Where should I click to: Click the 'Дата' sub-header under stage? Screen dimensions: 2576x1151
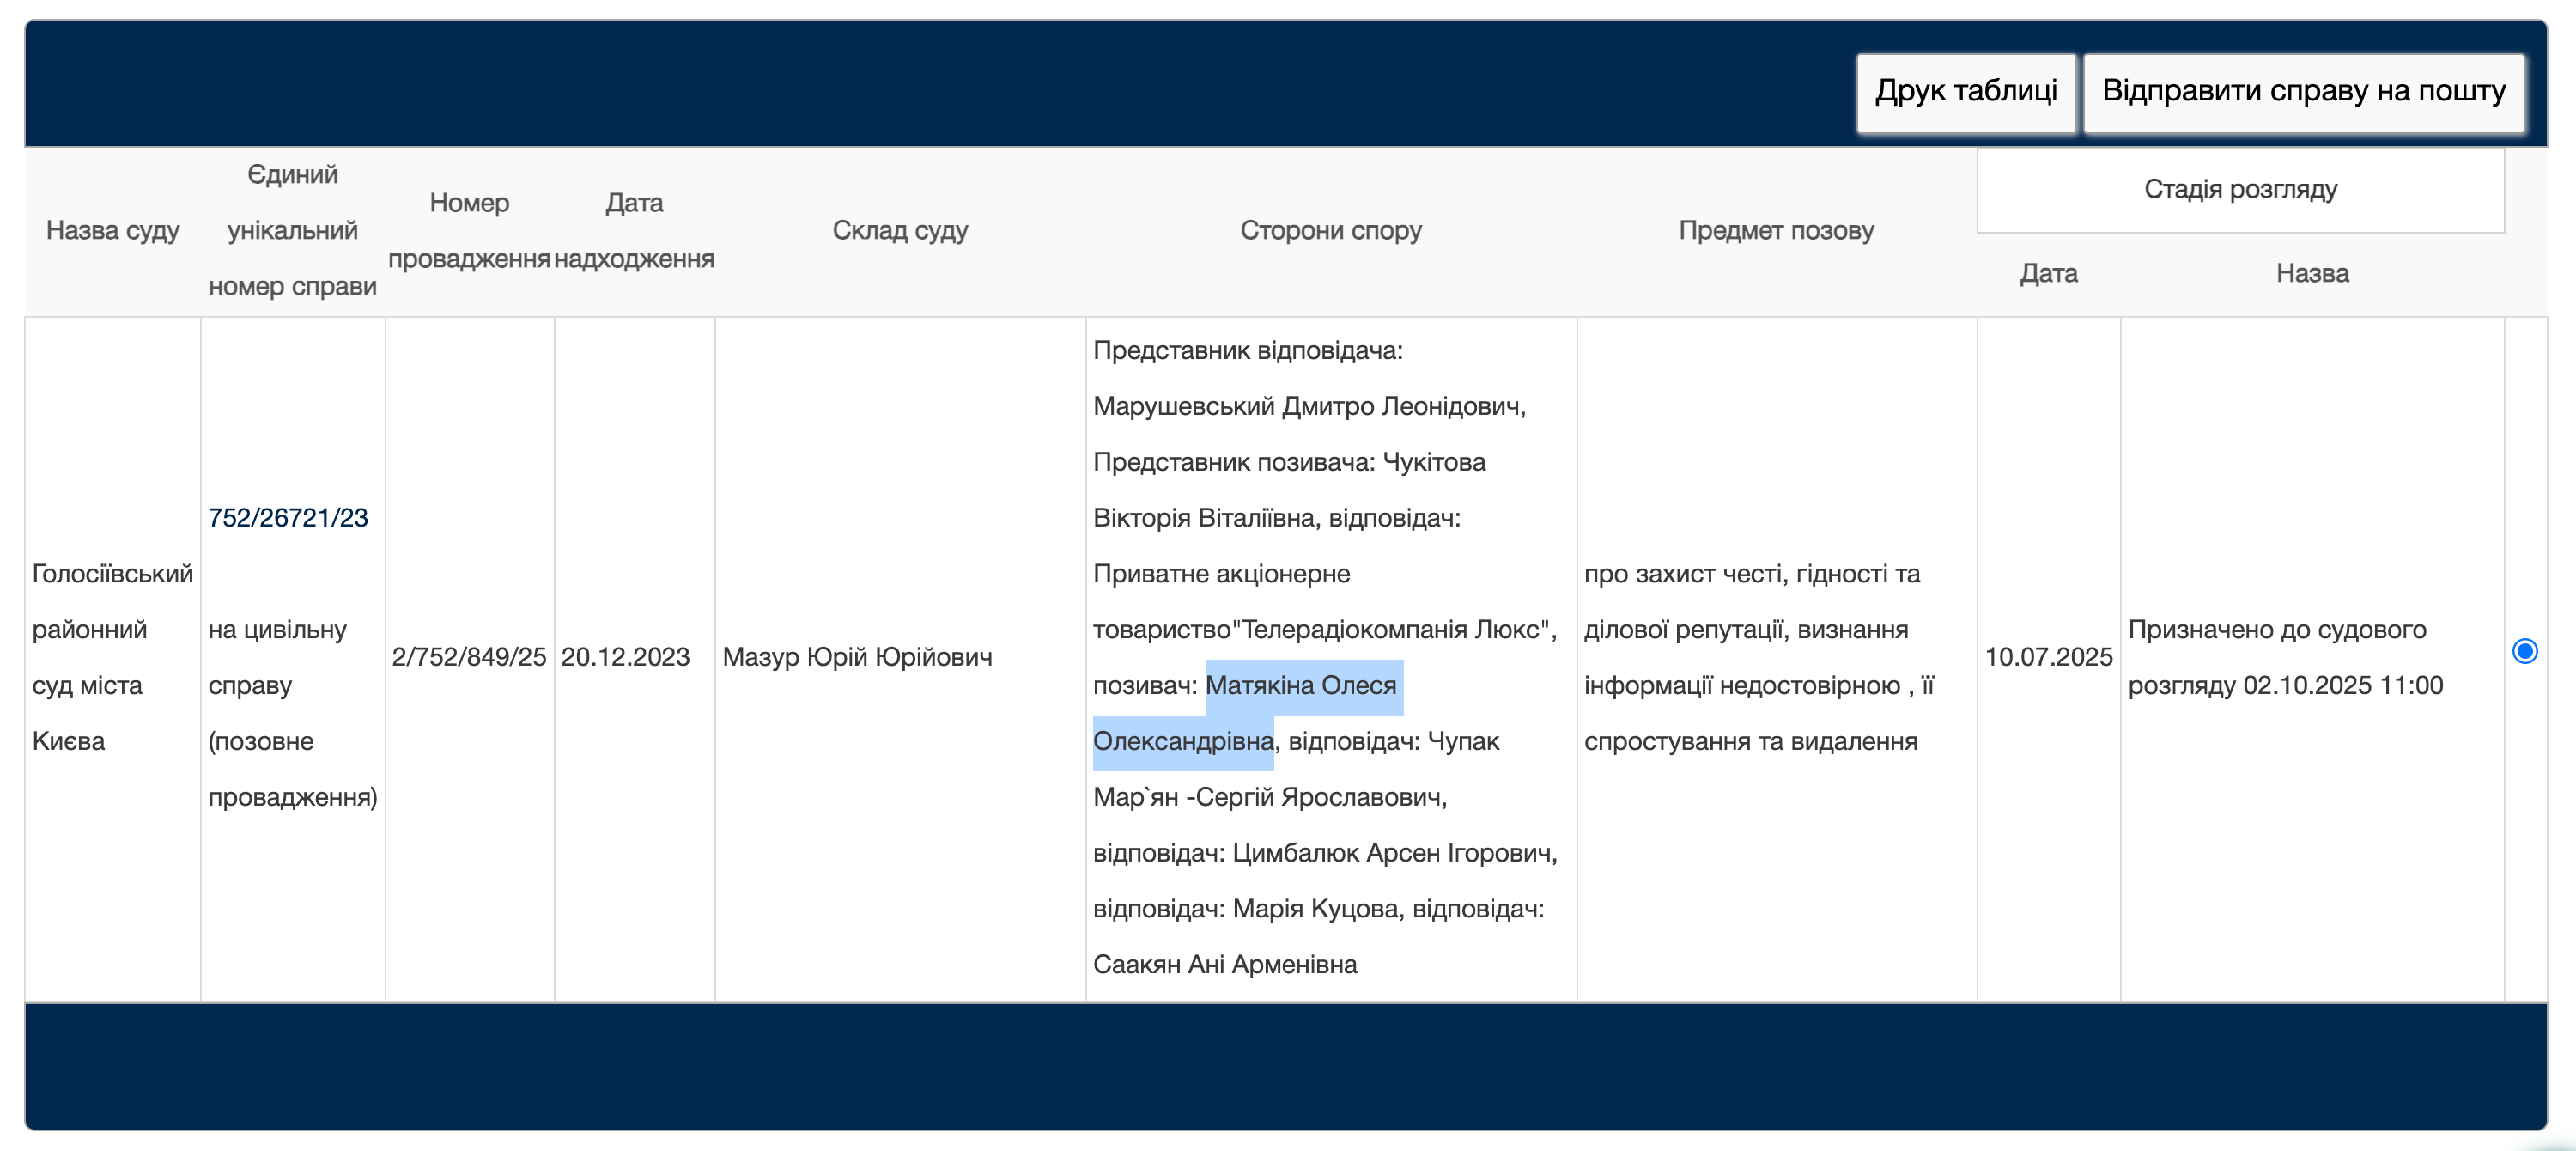pos(2048,274)
